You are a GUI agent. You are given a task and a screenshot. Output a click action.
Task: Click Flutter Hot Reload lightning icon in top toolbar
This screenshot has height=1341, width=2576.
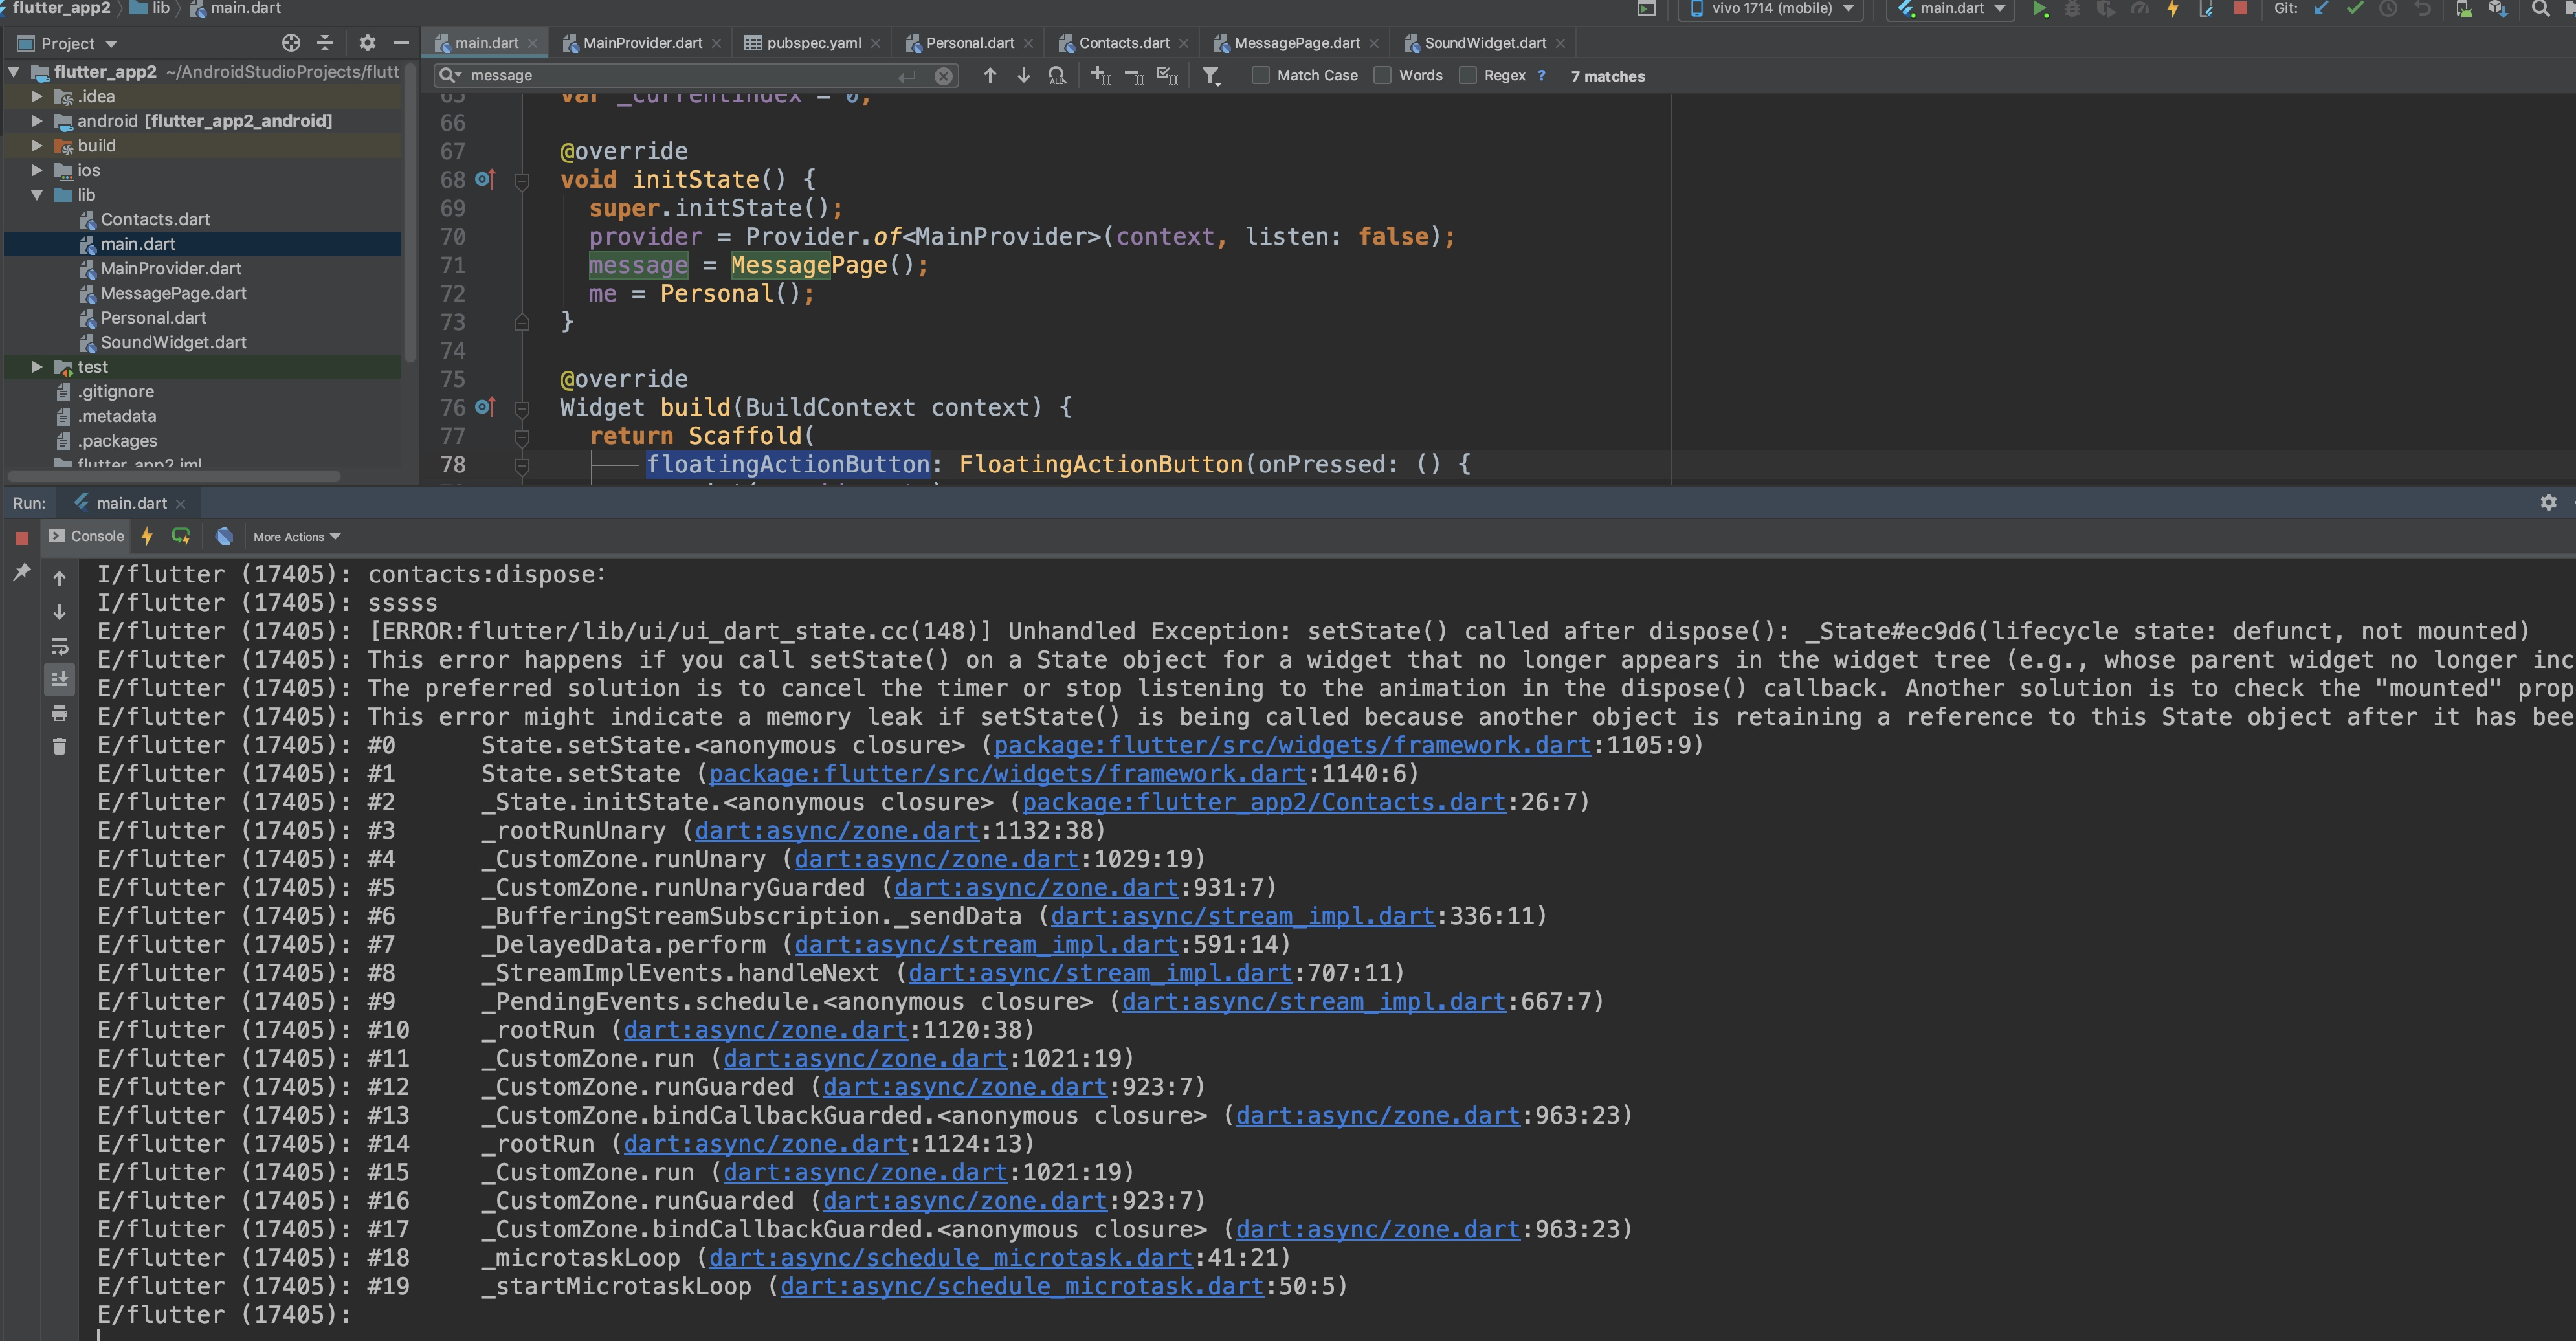pyautogui.click(x=2172, y=9)
